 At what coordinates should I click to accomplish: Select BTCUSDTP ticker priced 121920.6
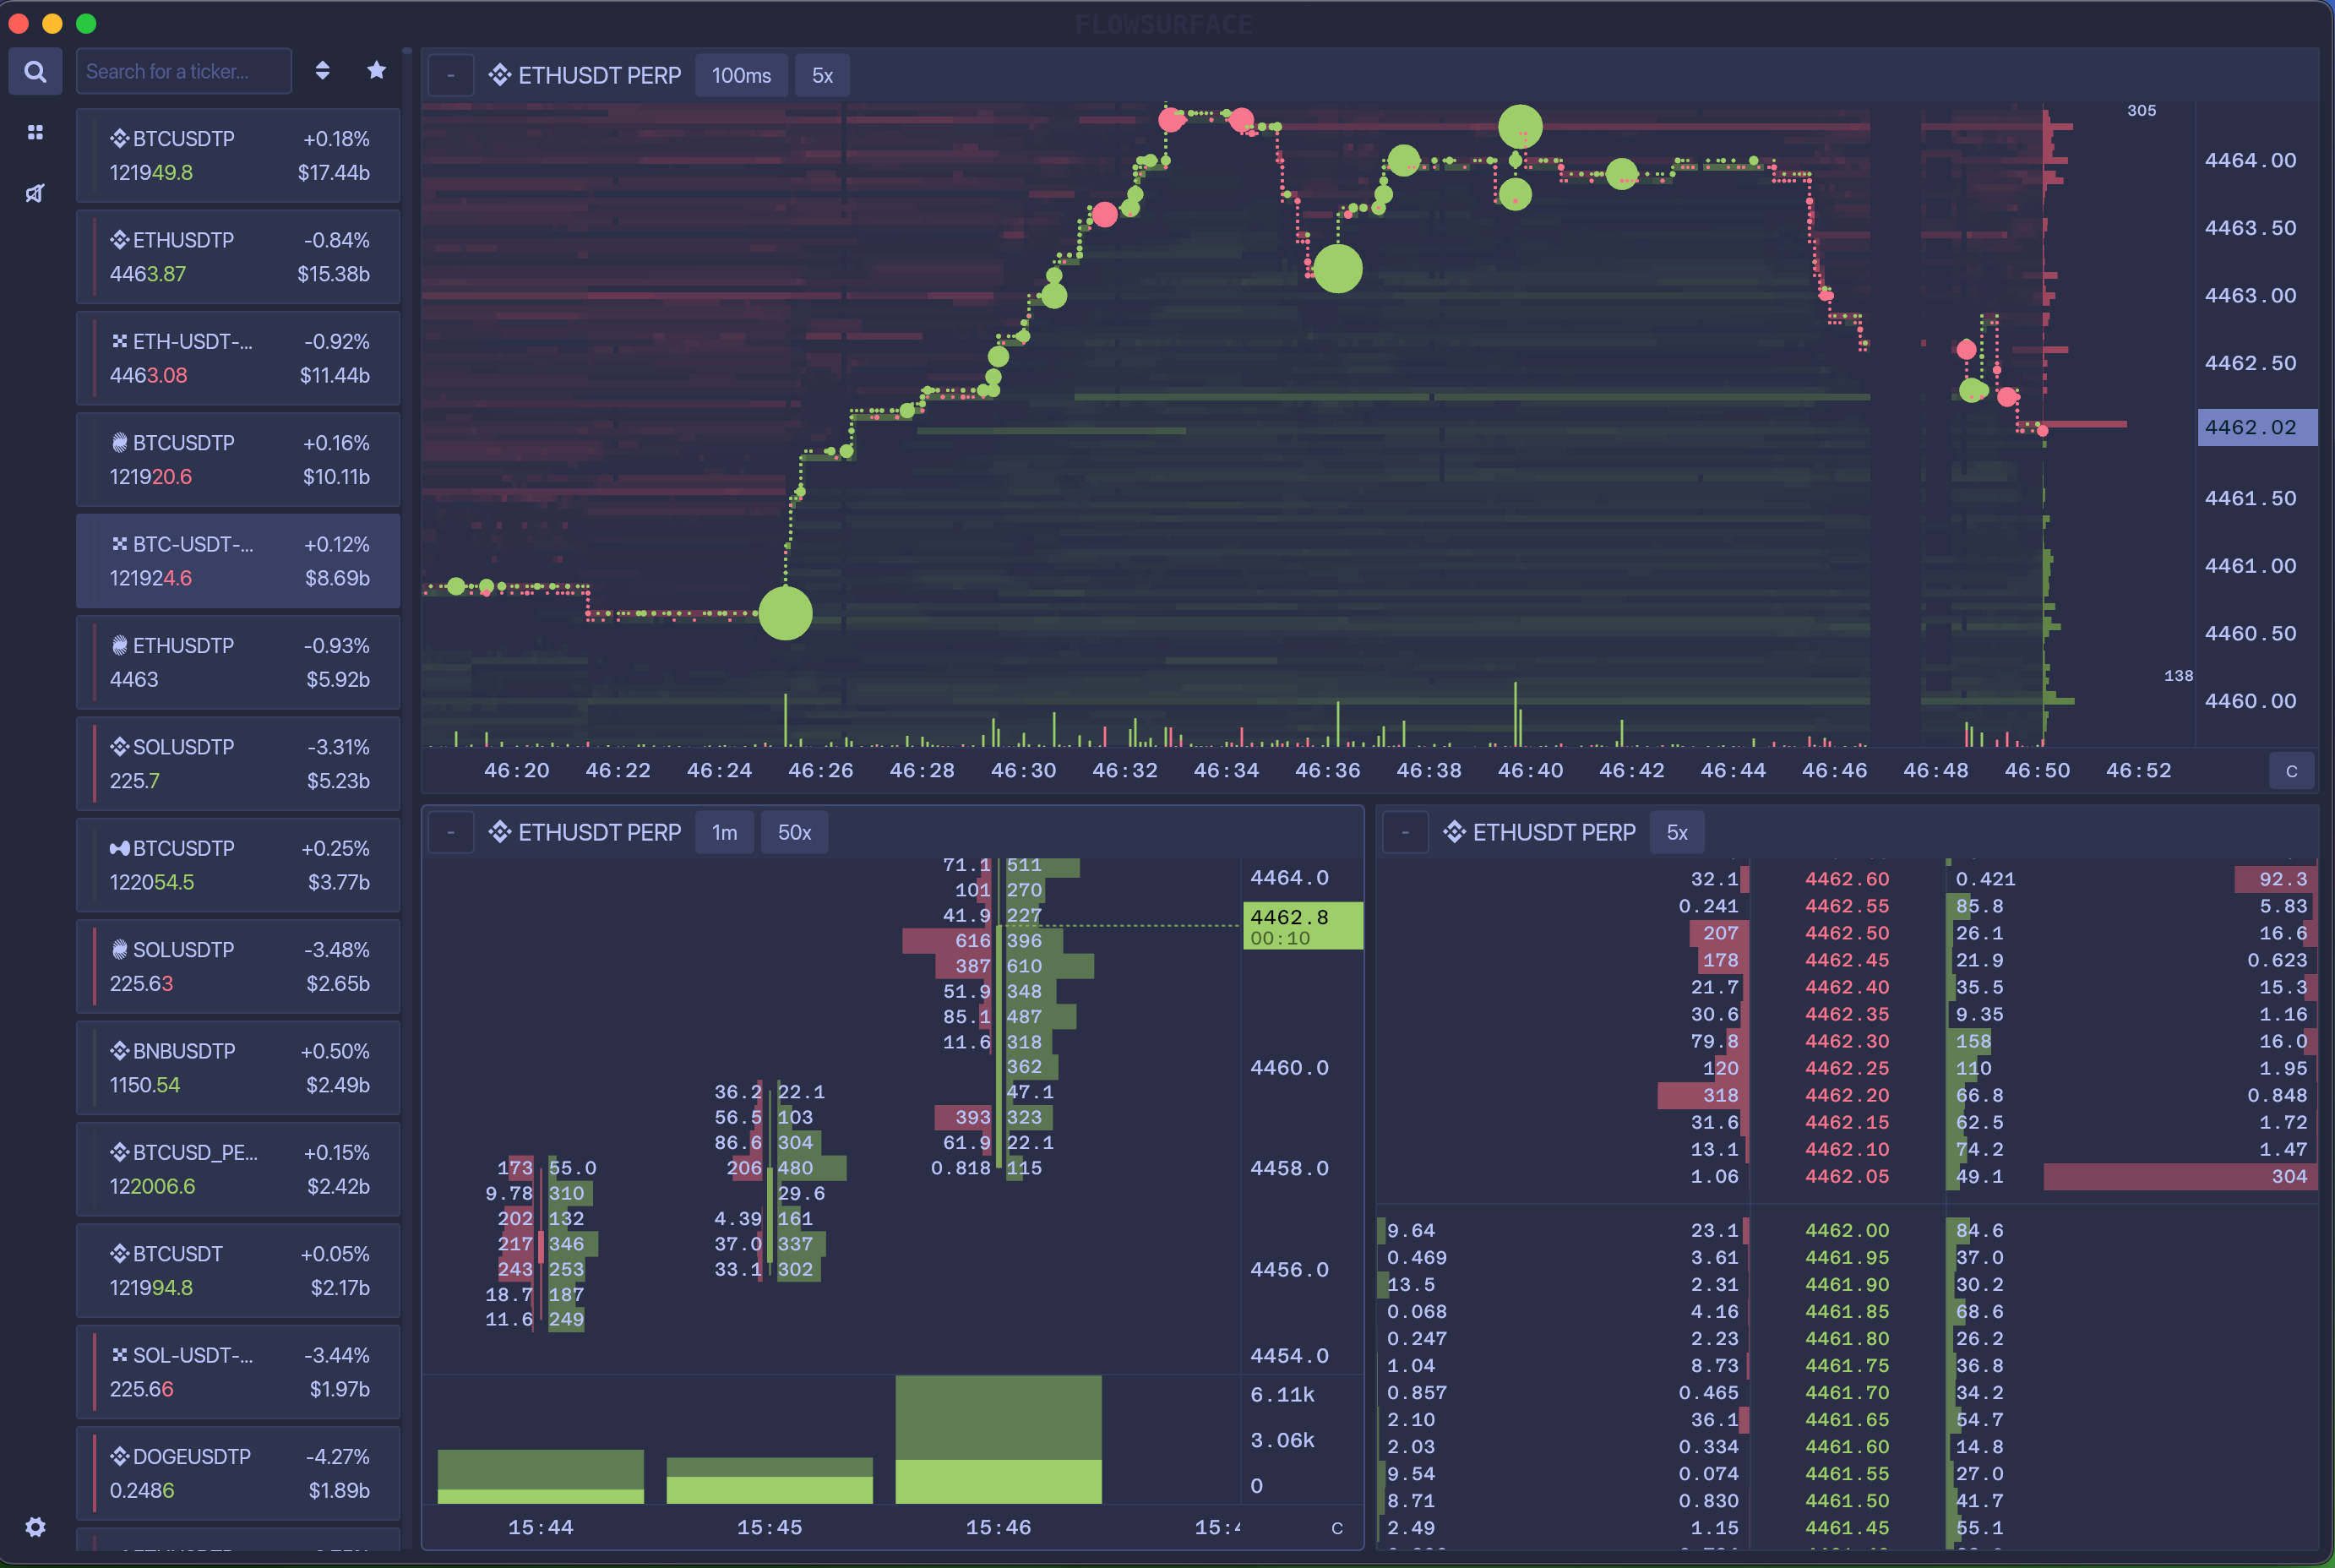[238, 459]
